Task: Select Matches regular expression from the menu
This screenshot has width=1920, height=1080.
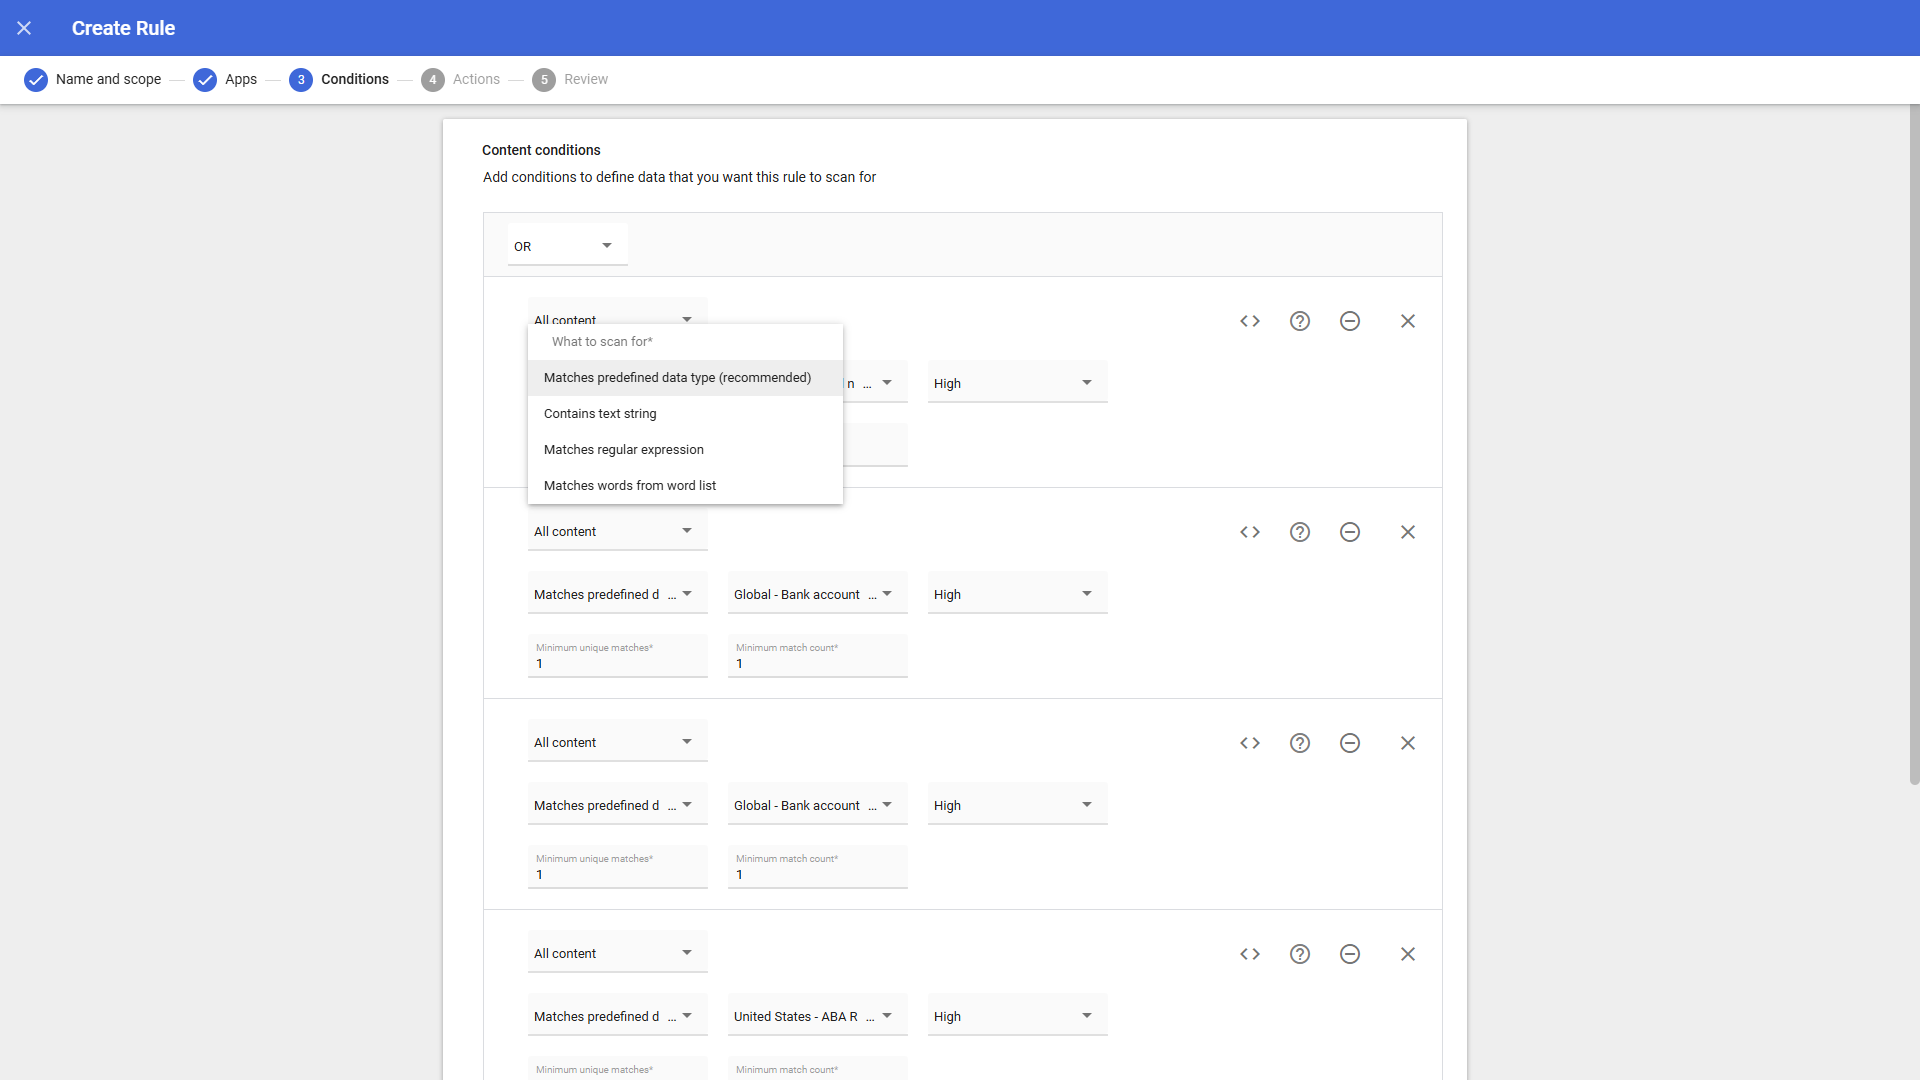Action: 623,449
